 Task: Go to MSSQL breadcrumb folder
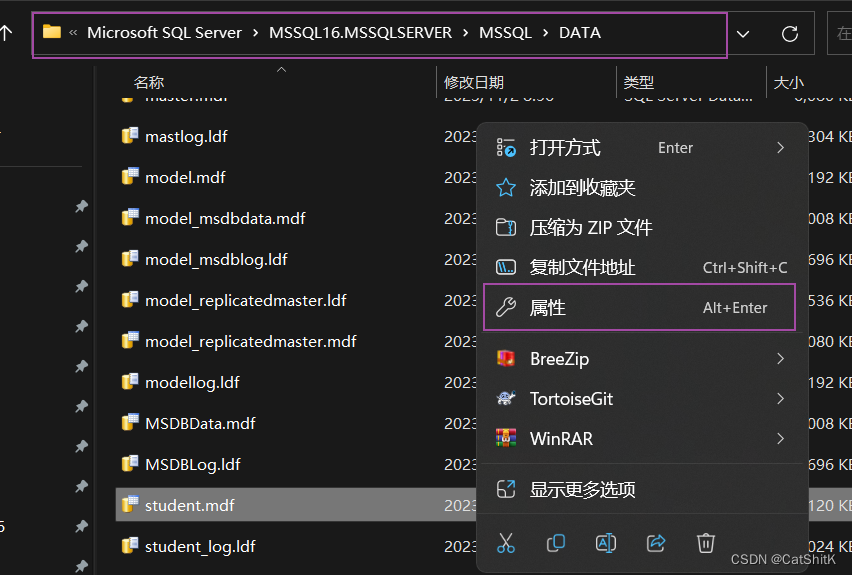505,33
